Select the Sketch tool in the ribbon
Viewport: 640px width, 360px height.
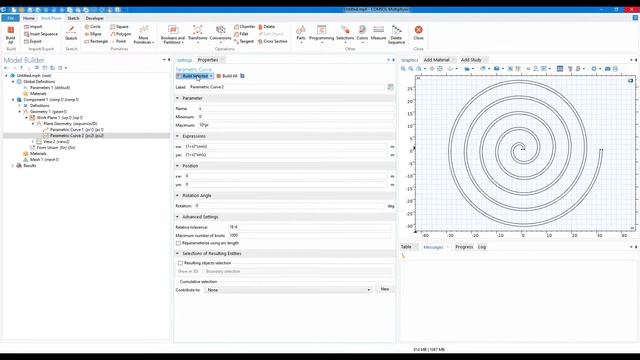click(x=71, y=33)
